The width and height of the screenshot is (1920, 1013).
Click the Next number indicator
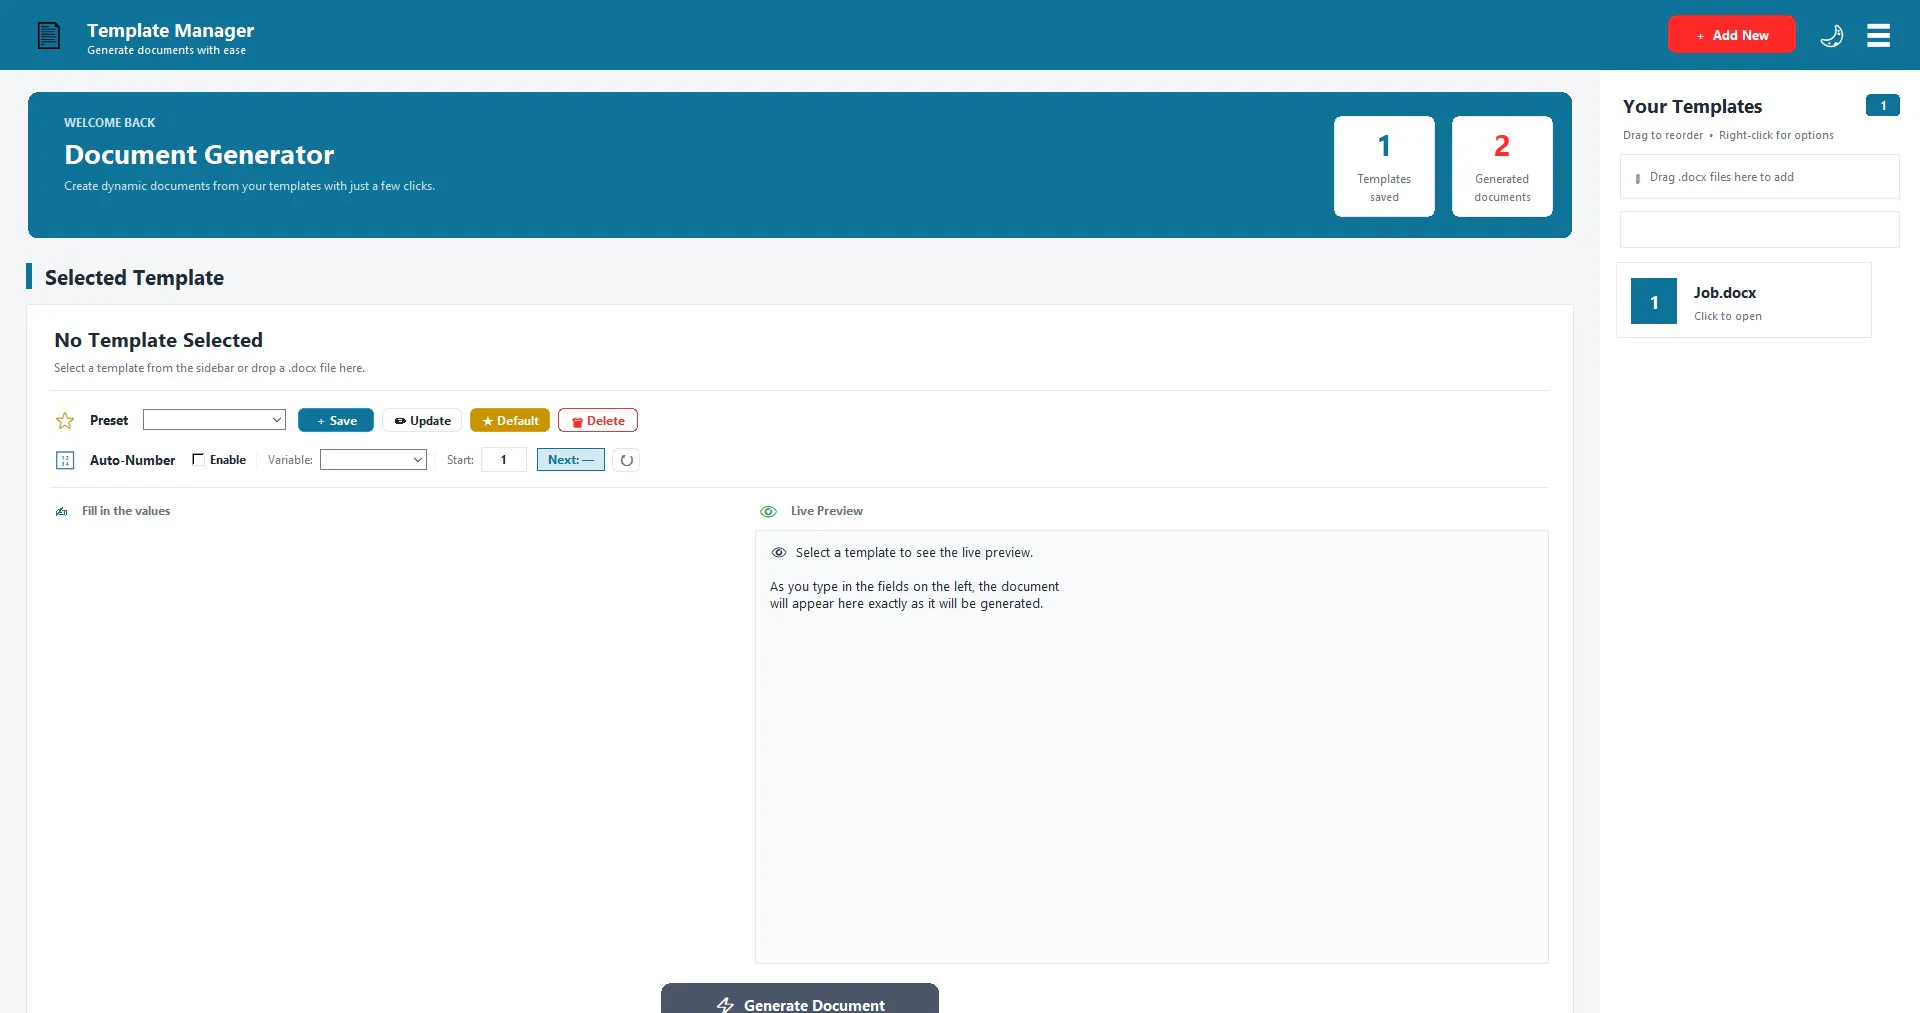tap(571, 460)
